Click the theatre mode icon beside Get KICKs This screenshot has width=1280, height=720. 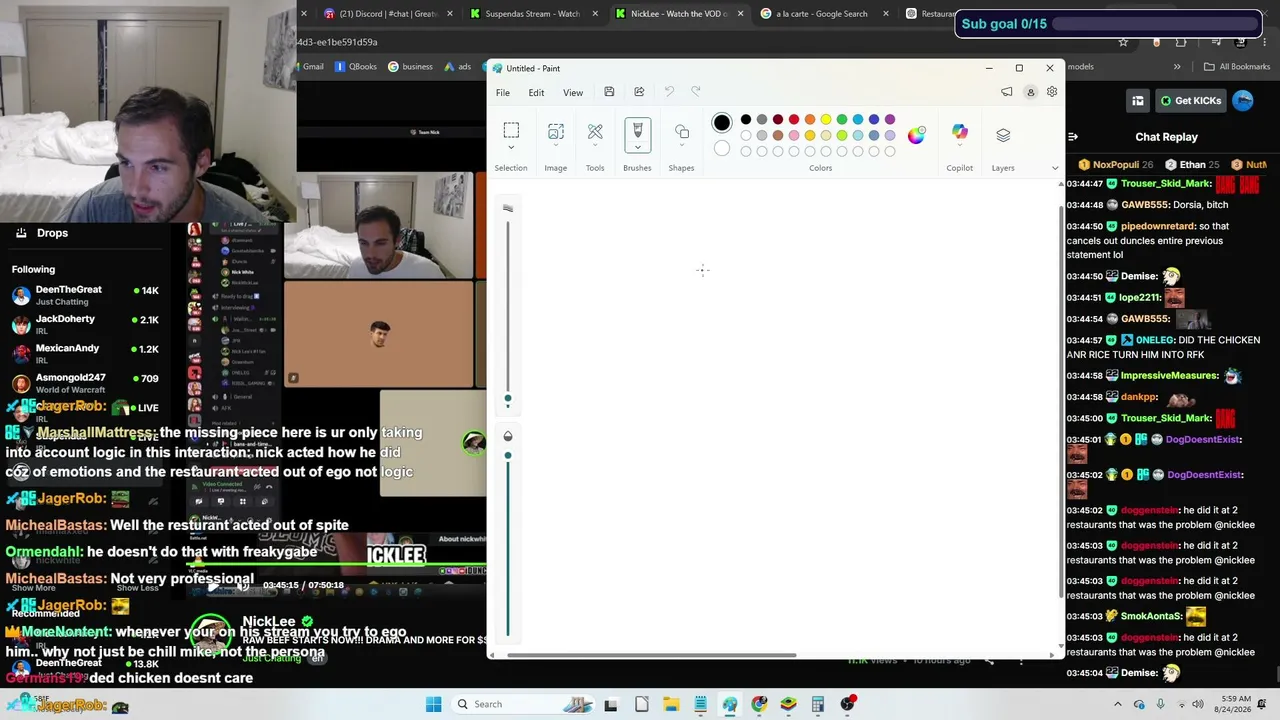pos(1138,101)
